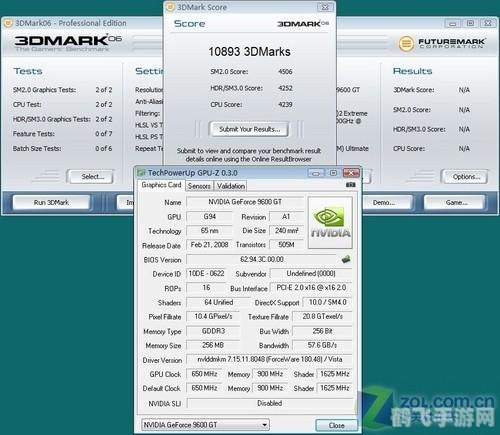Click the SM2.0 Score 4506 value
500x435 pixels.
pyautogui.click(x=285, y=72)
